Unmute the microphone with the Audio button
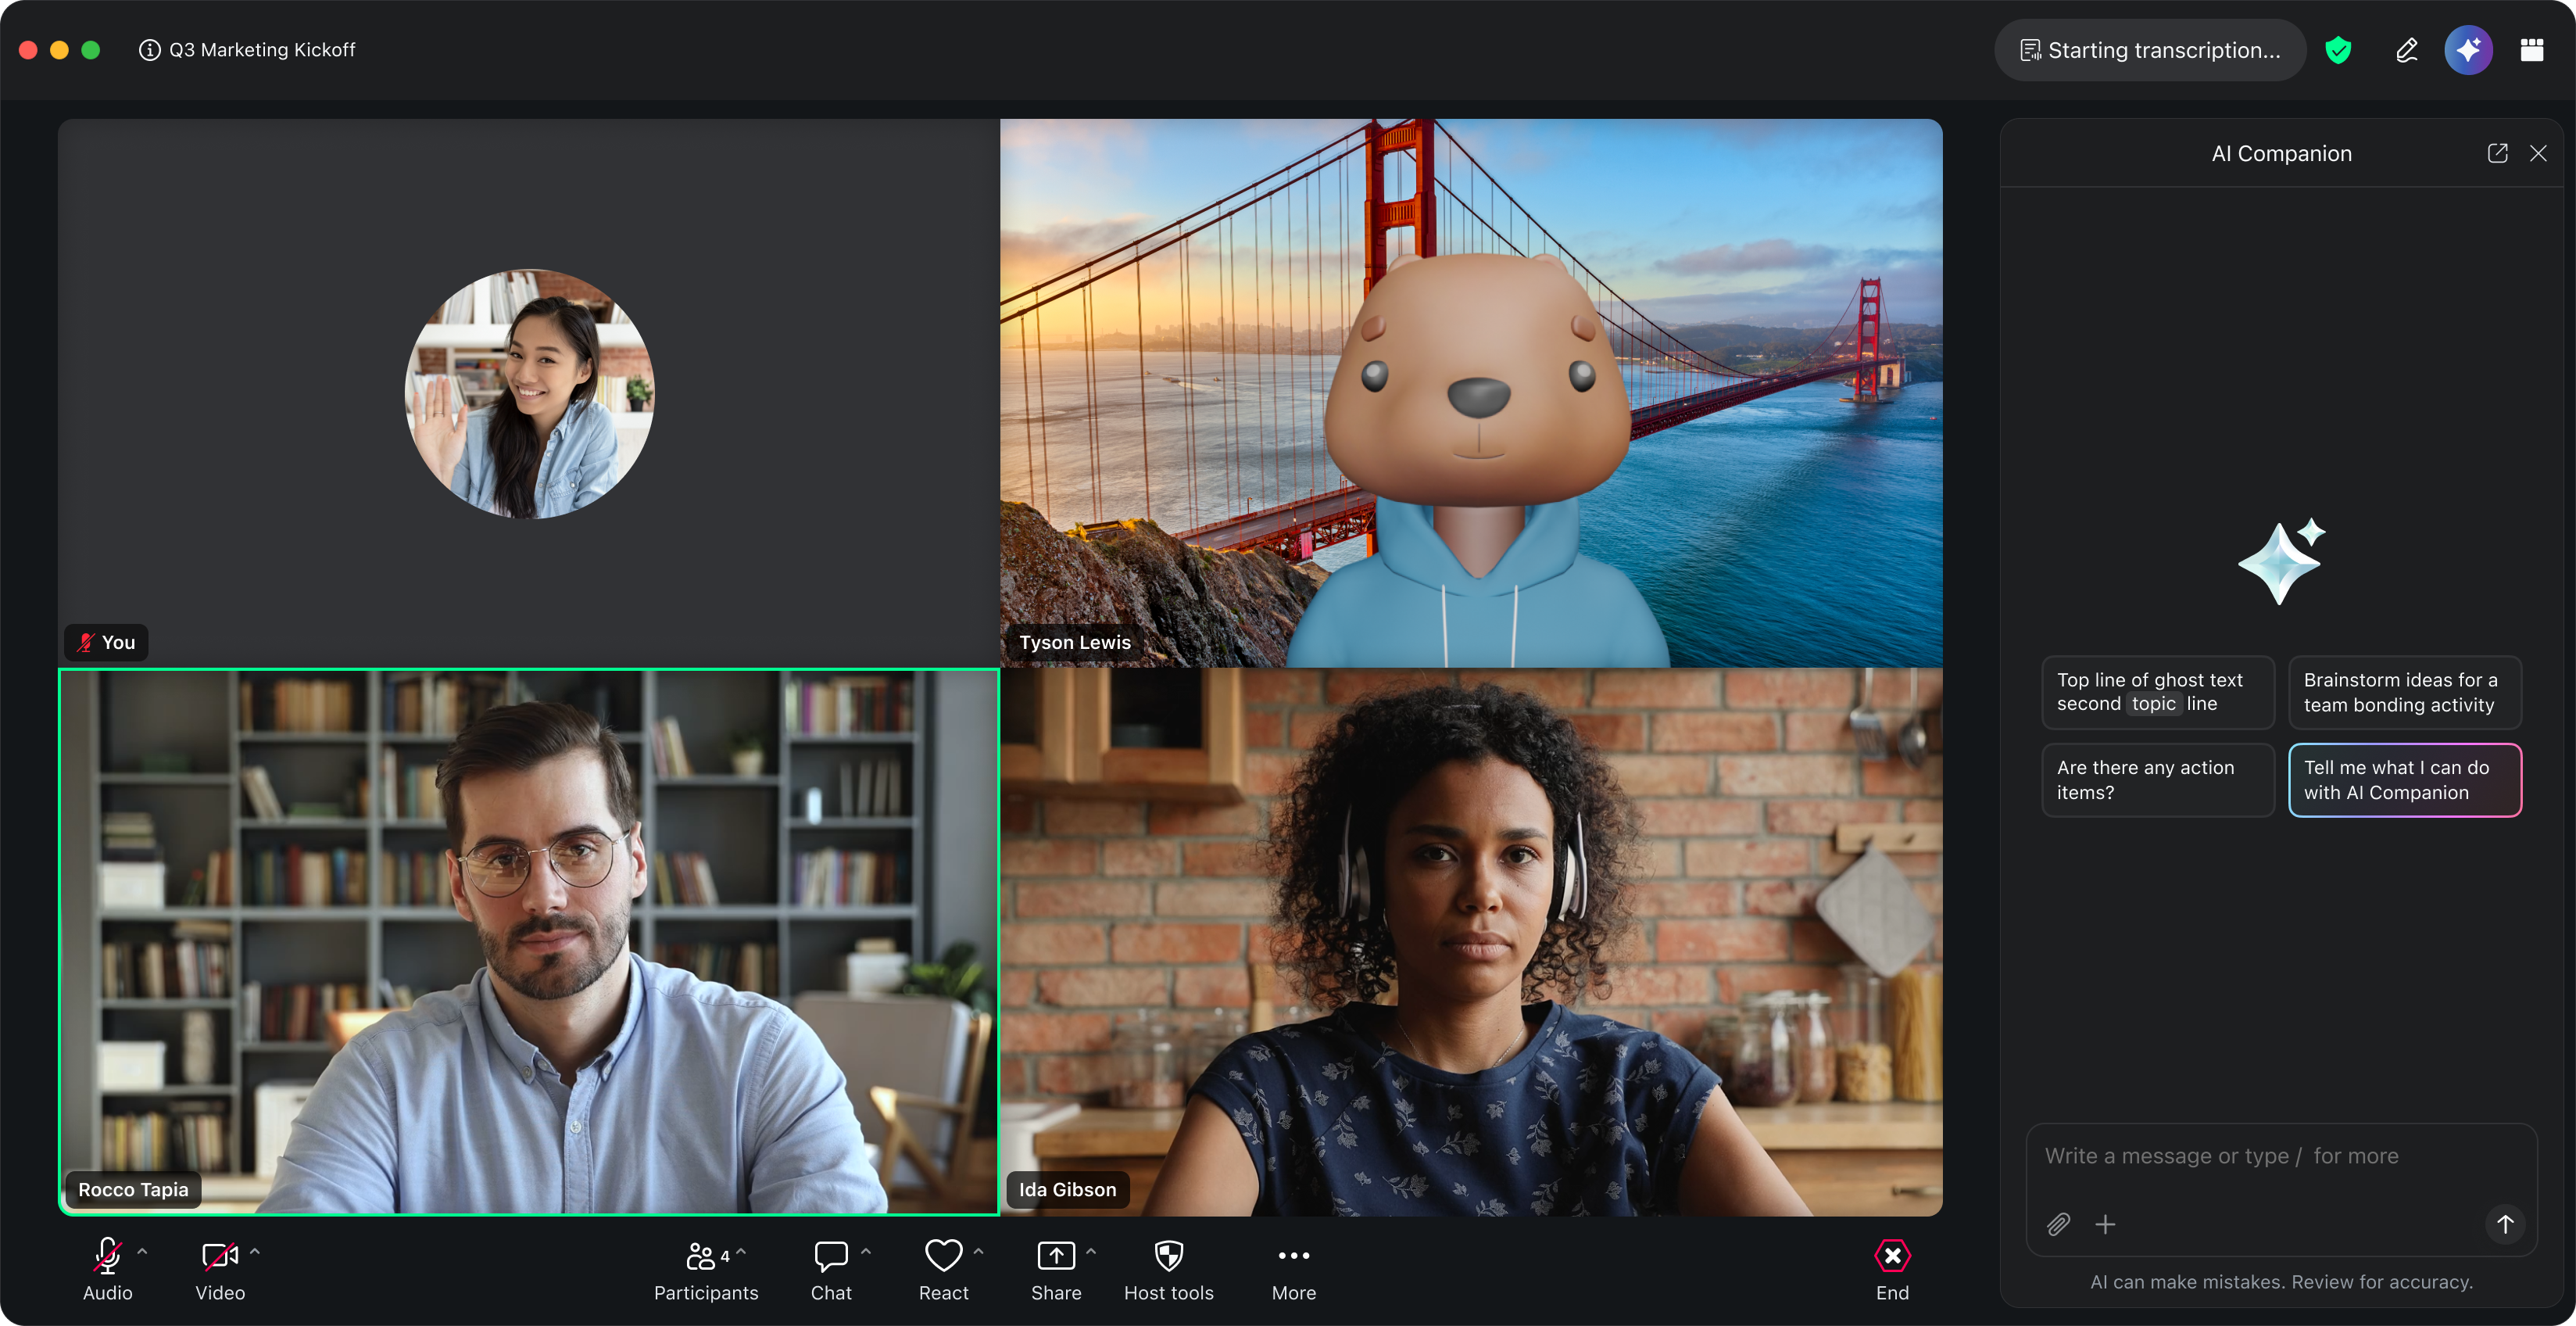Image resolution: width=2576 pixels, height=1326 pixels. 107,1257
